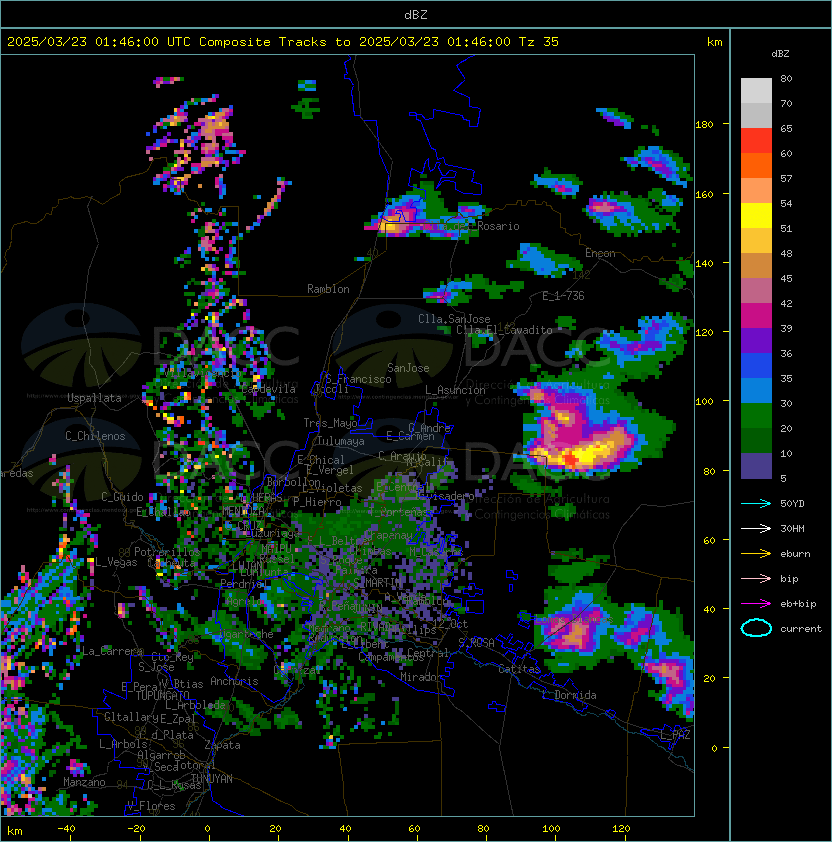Image resolution: width=832 pixels, height=842 pixels.
Task: Click the 'Clla.SanJose' map label
Action: [454, 319]
